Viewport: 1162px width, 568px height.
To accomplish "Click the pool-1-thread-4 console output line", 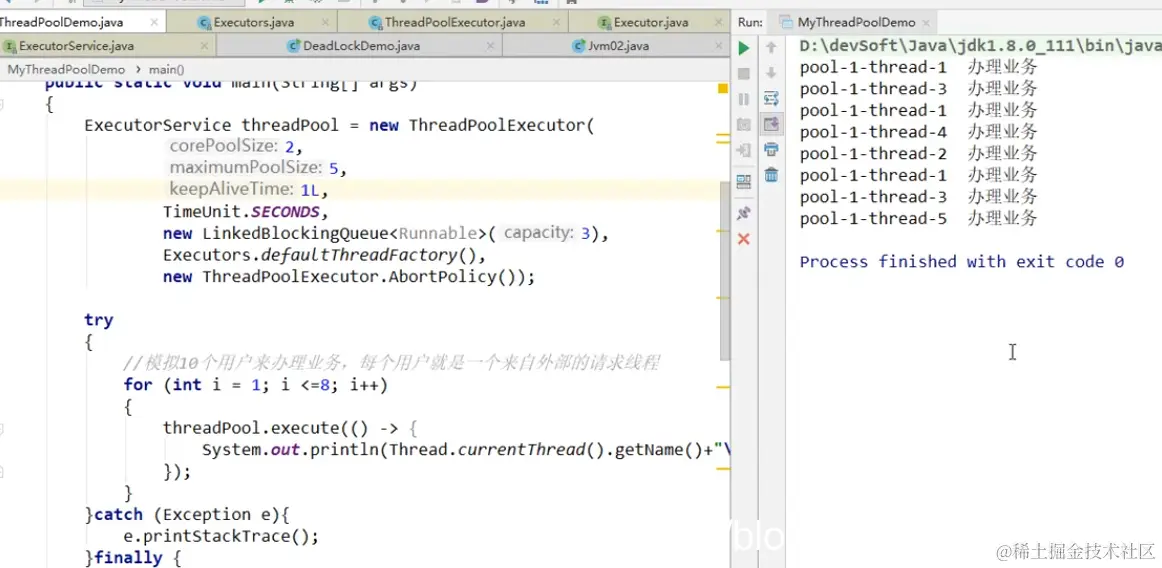I will coord(918,132).
